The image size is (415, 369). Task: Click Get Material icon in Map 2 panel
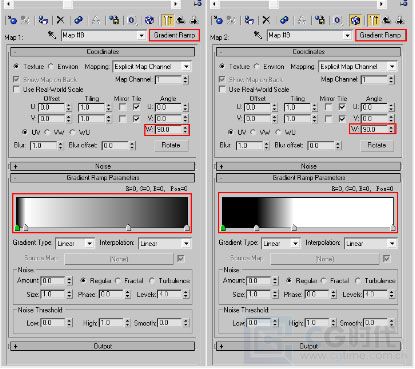pyautogui.click(x=218, y=21)
